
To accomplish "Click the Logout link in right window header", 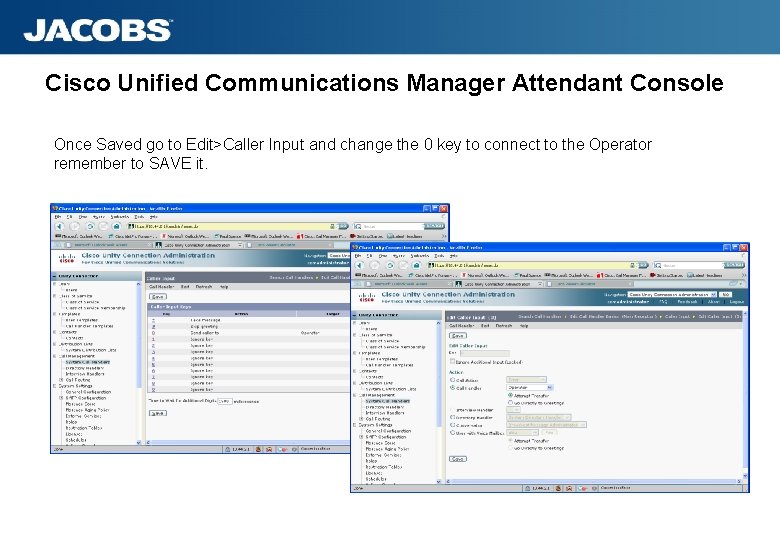I will click(736, 302).
